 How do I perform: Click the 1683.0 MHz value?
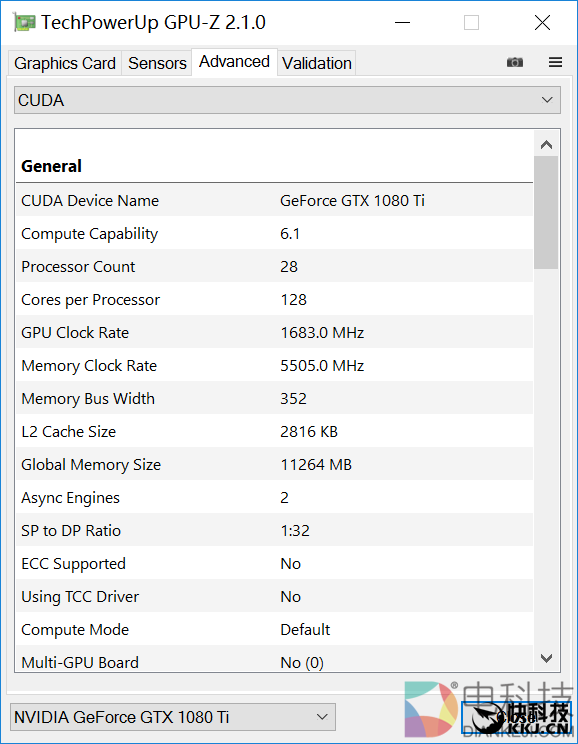pyautogui.click(x=322, y=333)
